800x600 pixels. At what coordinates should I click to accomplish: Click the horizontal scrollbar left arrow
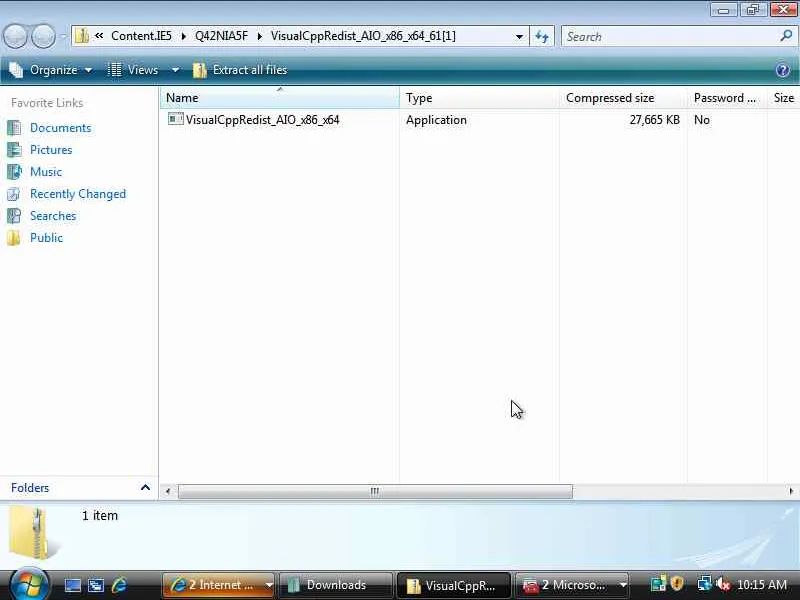(168, 491)
